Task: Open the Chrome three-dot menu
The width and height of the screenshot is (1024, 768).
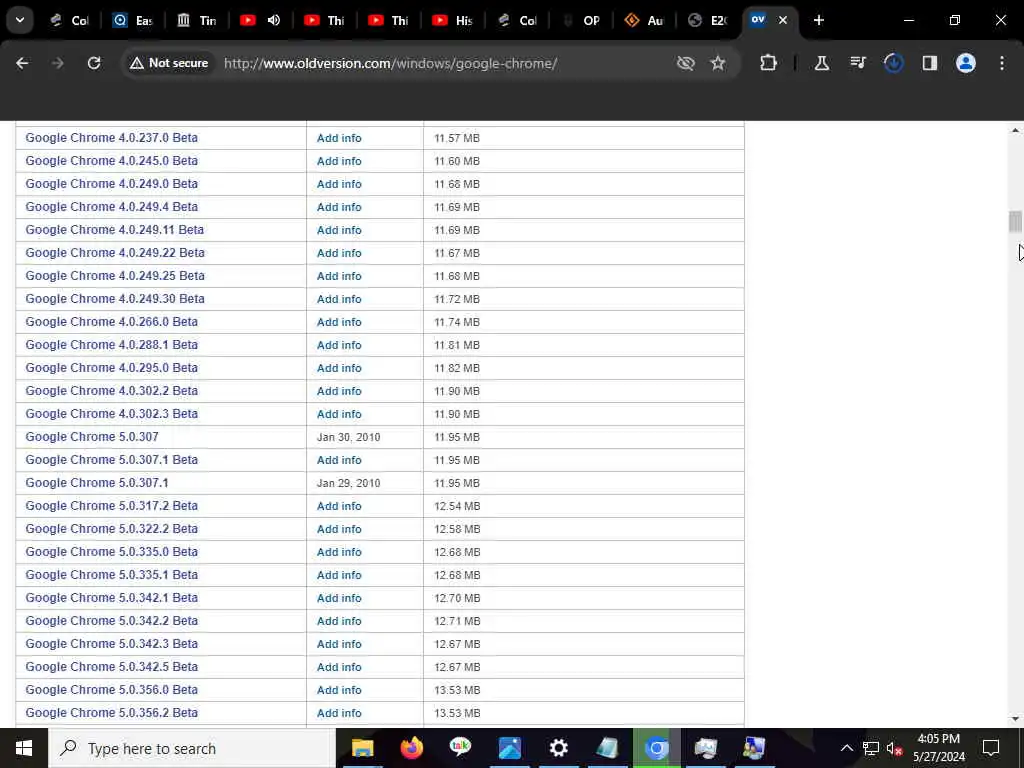Action: coord(1002,63)
